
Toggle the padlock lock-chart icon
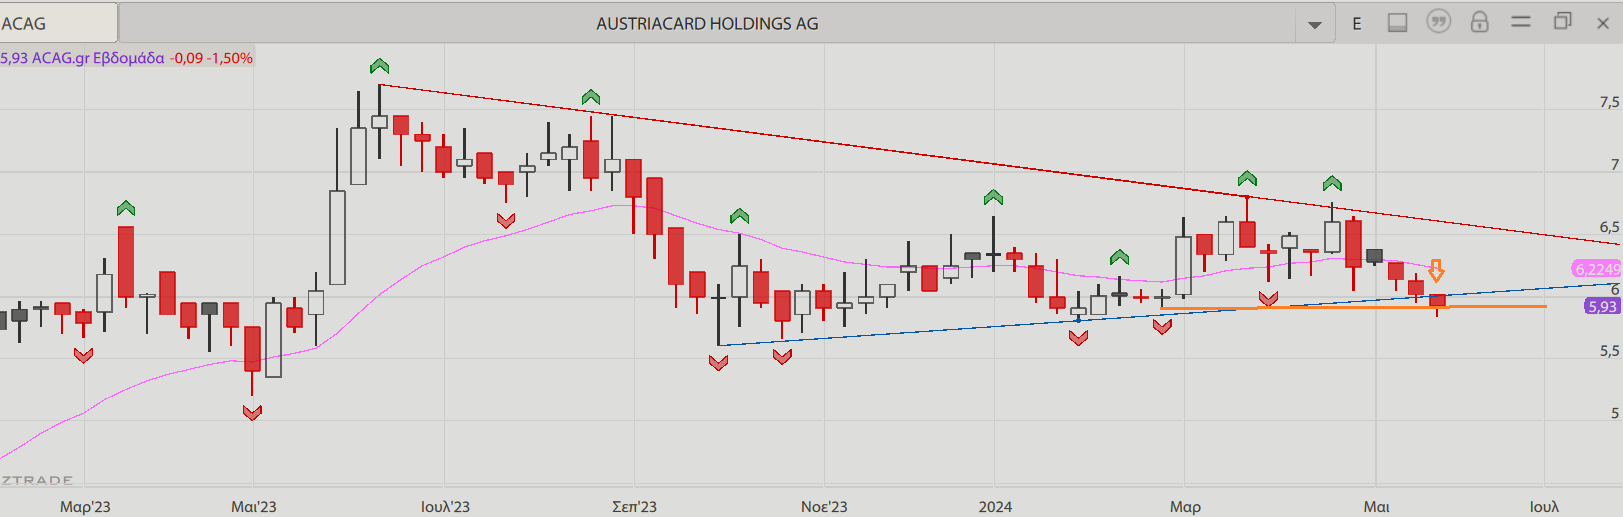[x=1480, y=21]
